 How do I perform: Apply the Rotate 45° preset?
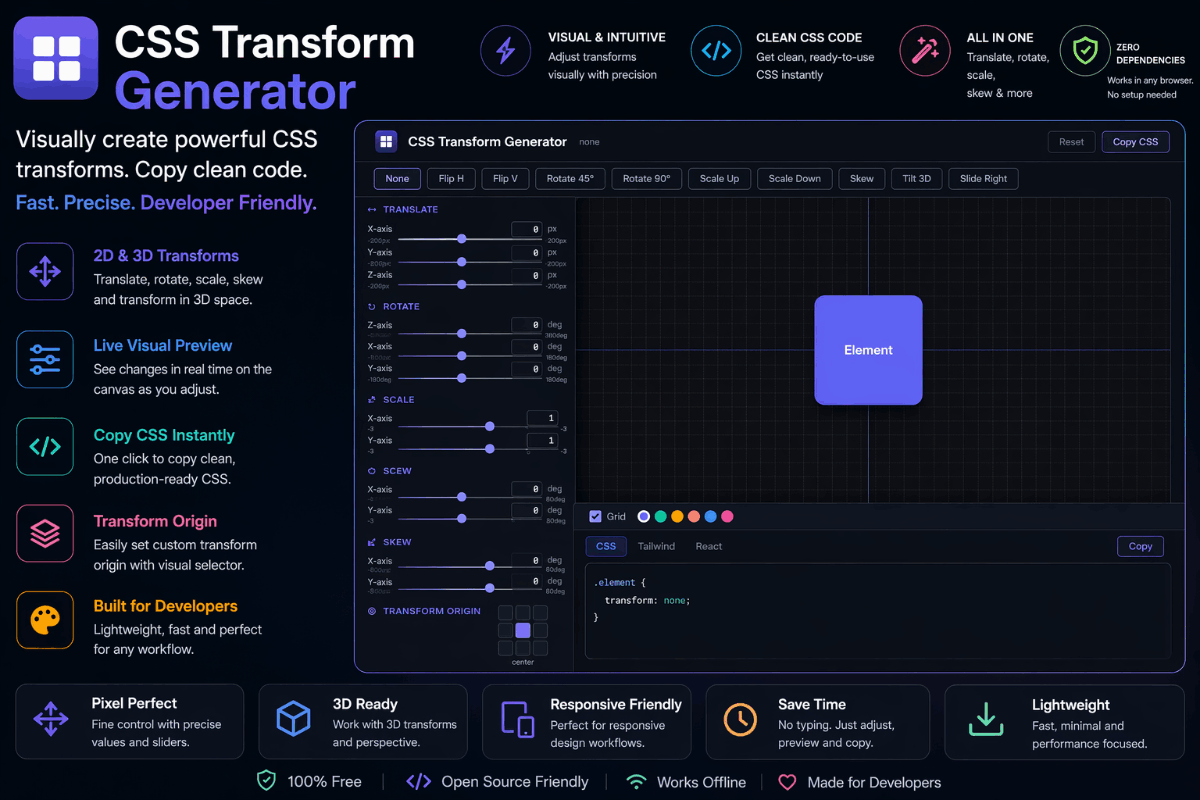coord(570,178)
